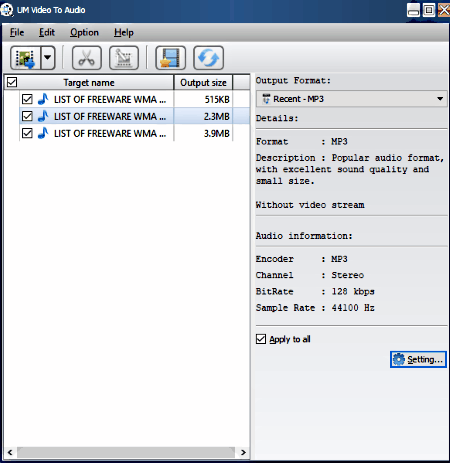Click music note icon of 2.3MB file
This screenshot has height=463, width=450.
[x=43, y=116]
